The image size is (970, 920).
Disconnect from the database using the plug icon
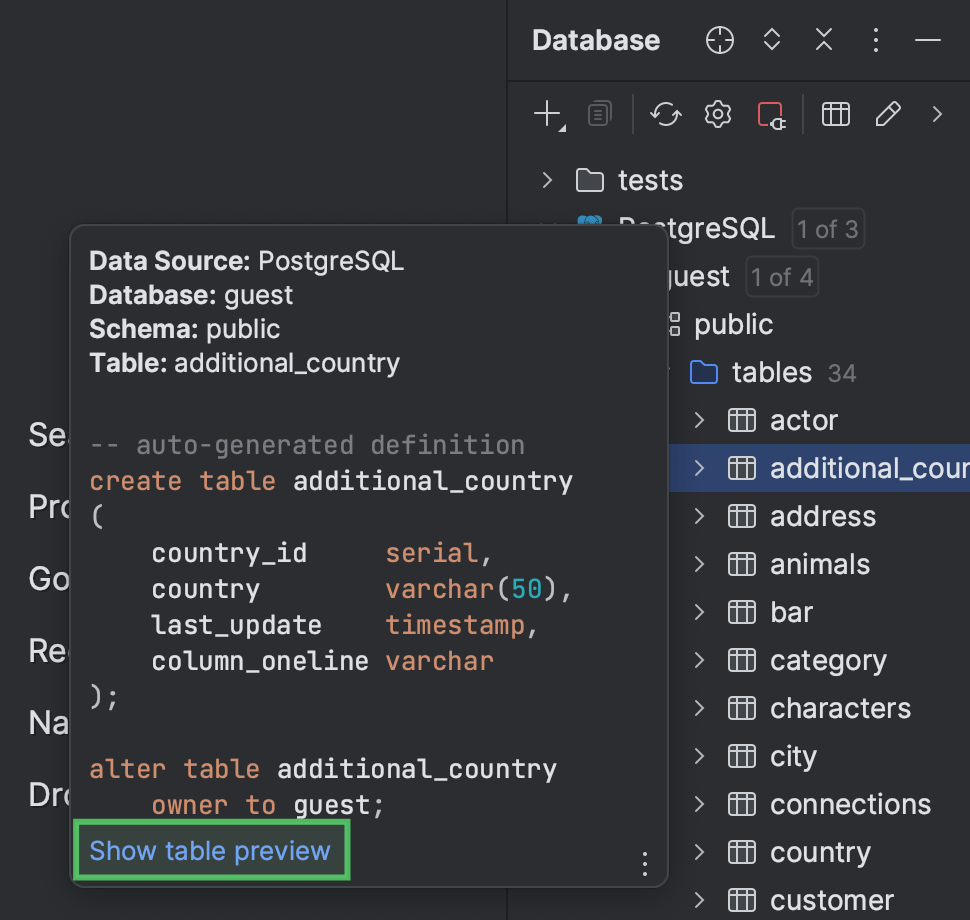tap(771, 113)
